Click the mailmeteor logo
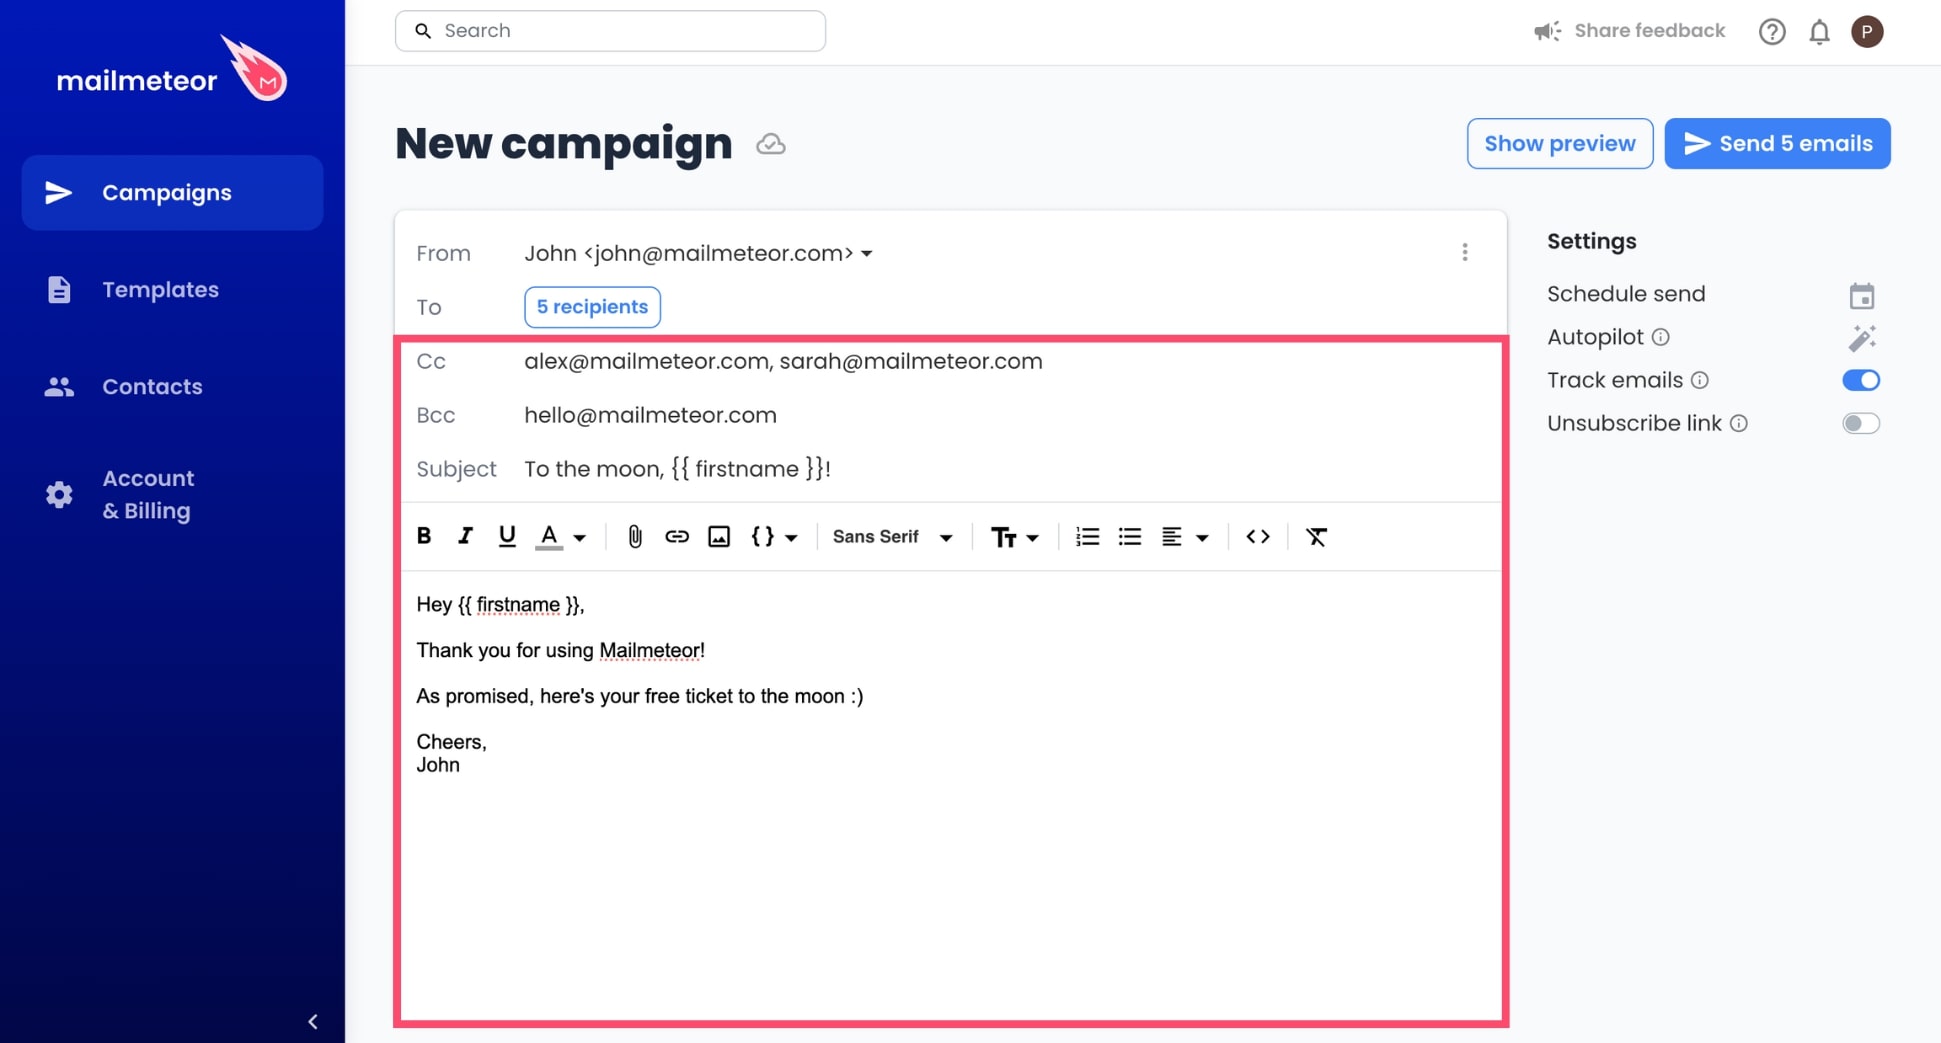This screenshot has height=1043, width=1941. (x=172, y=70)
